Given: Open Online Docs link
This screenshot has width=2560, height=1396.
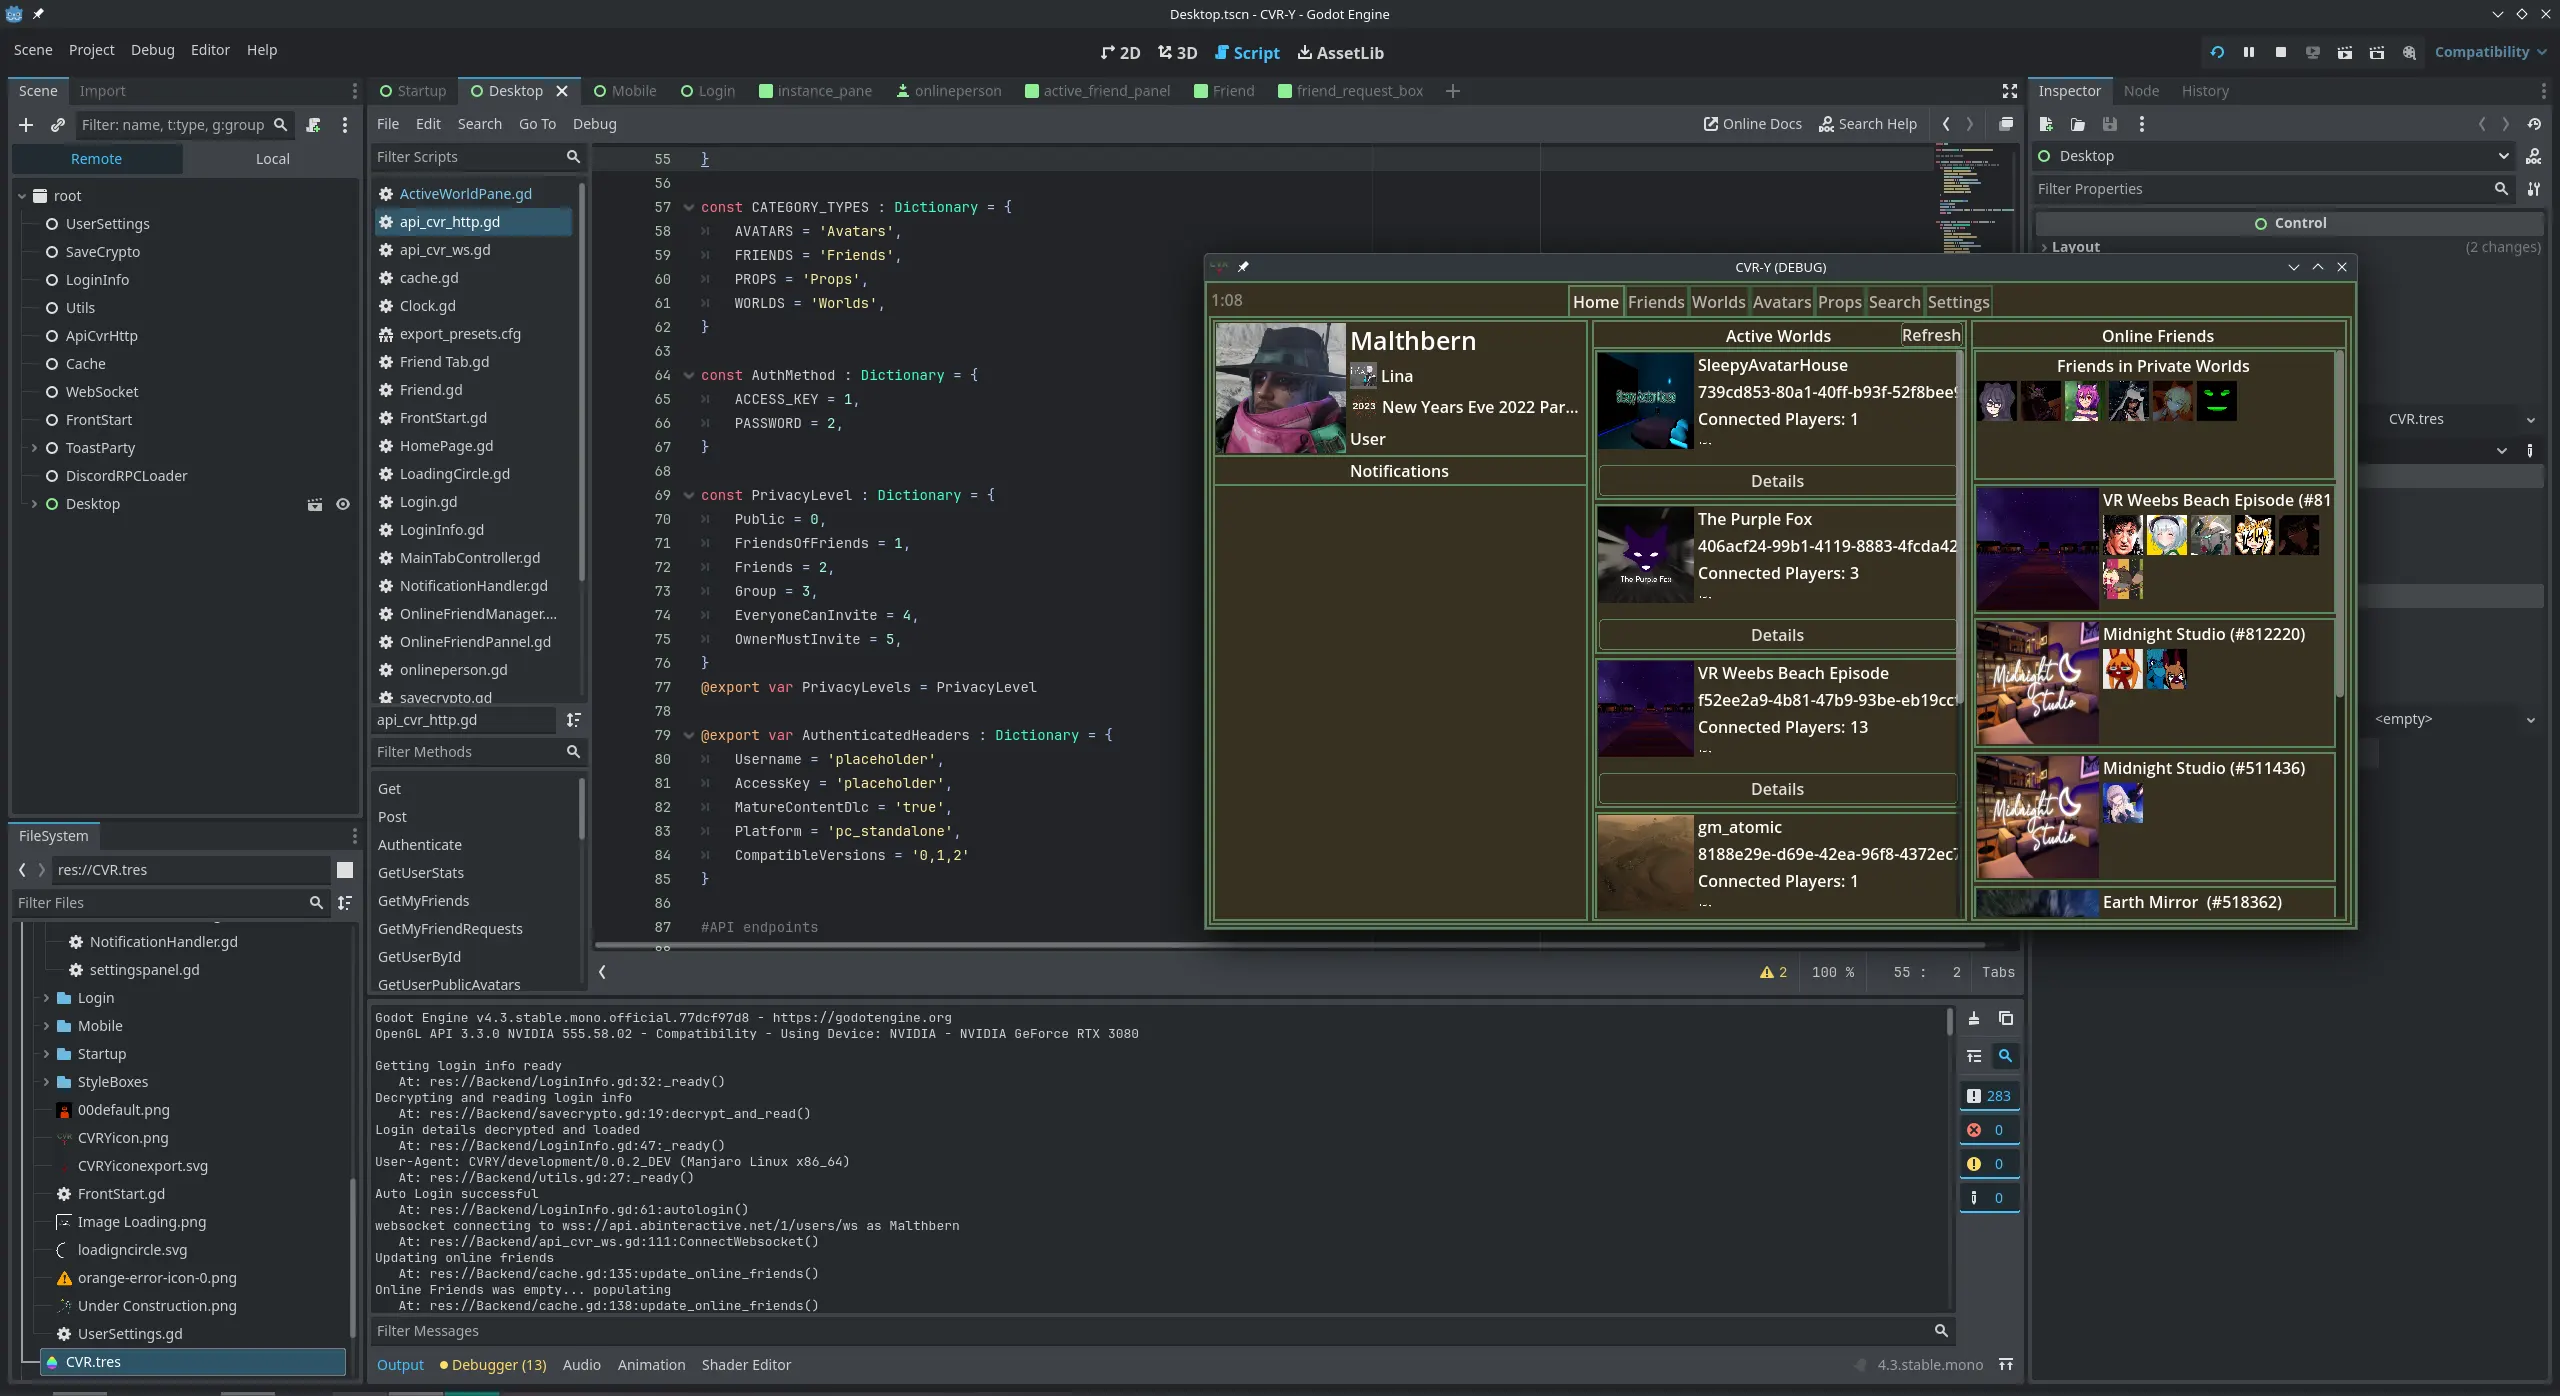Looking at the screenshot, I should tap(1753, 124).
